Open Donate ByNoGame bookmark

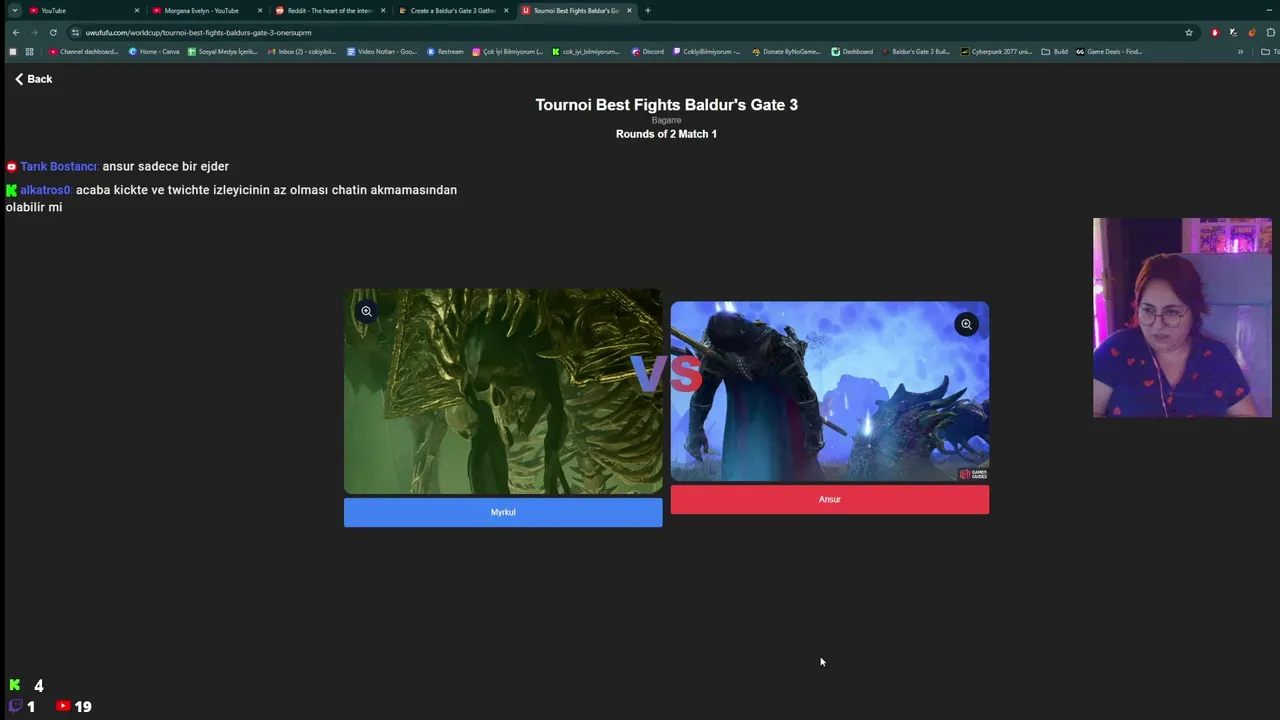786,52
